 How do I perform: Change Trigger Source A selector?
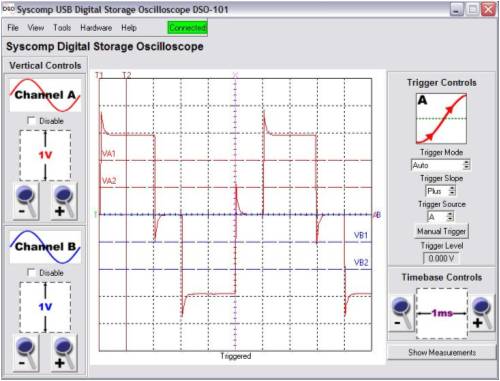pos(441,217)
